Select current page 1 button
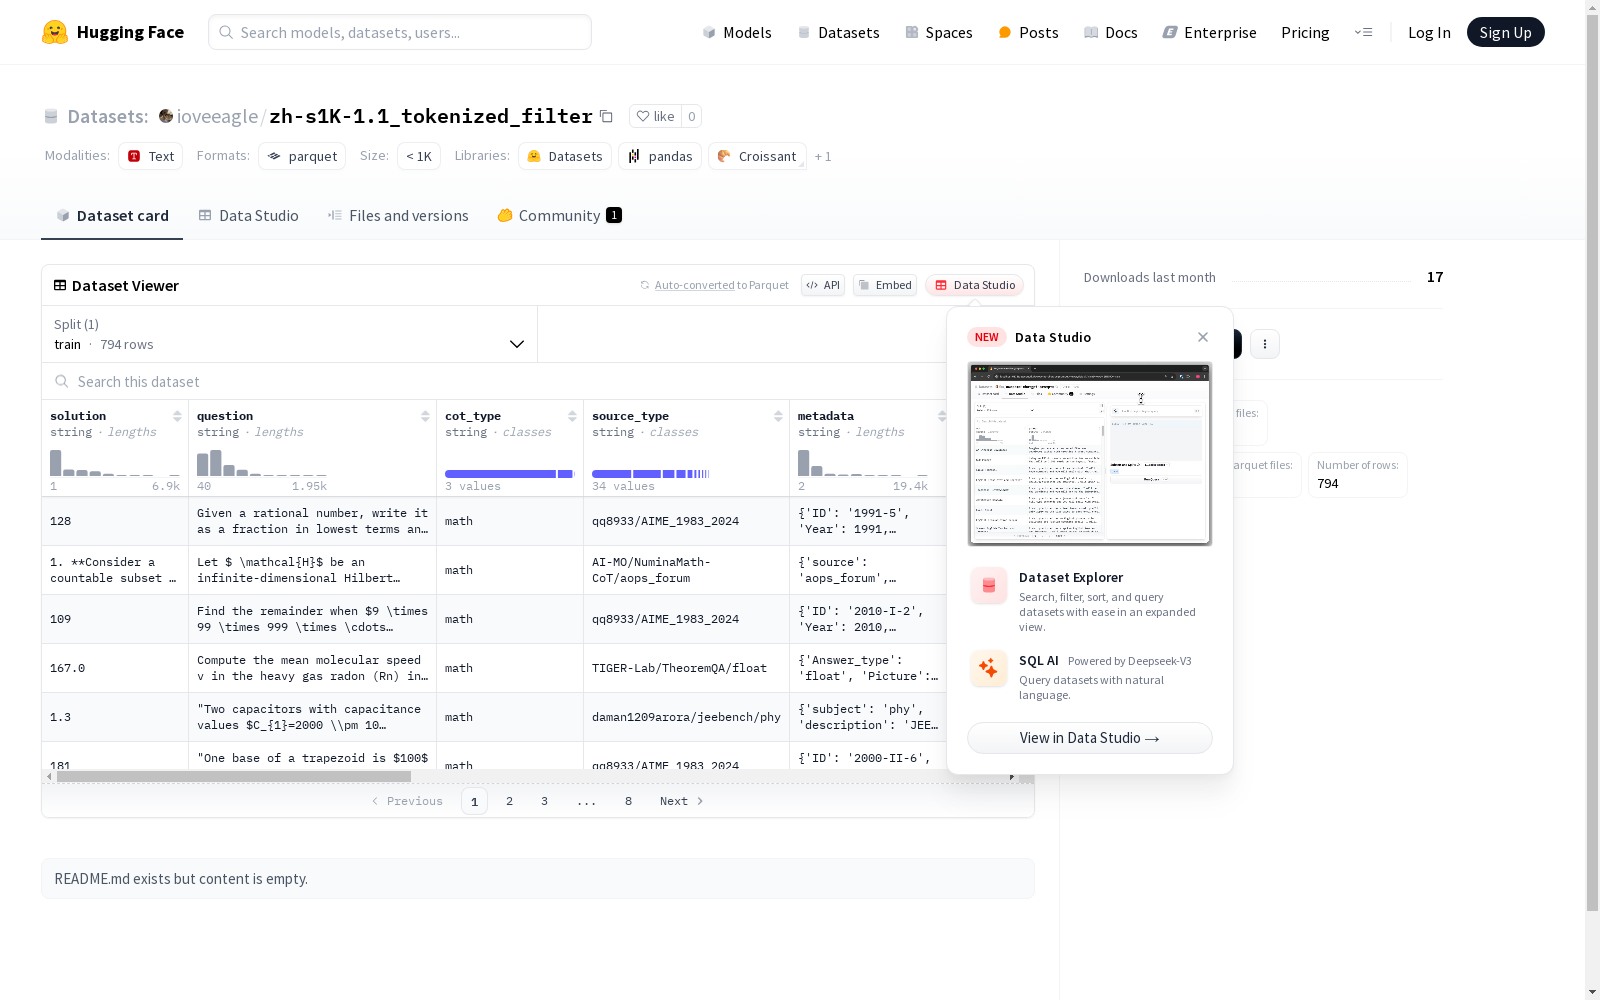This screenshot has height=1000, width=1600. click(474, 801)
